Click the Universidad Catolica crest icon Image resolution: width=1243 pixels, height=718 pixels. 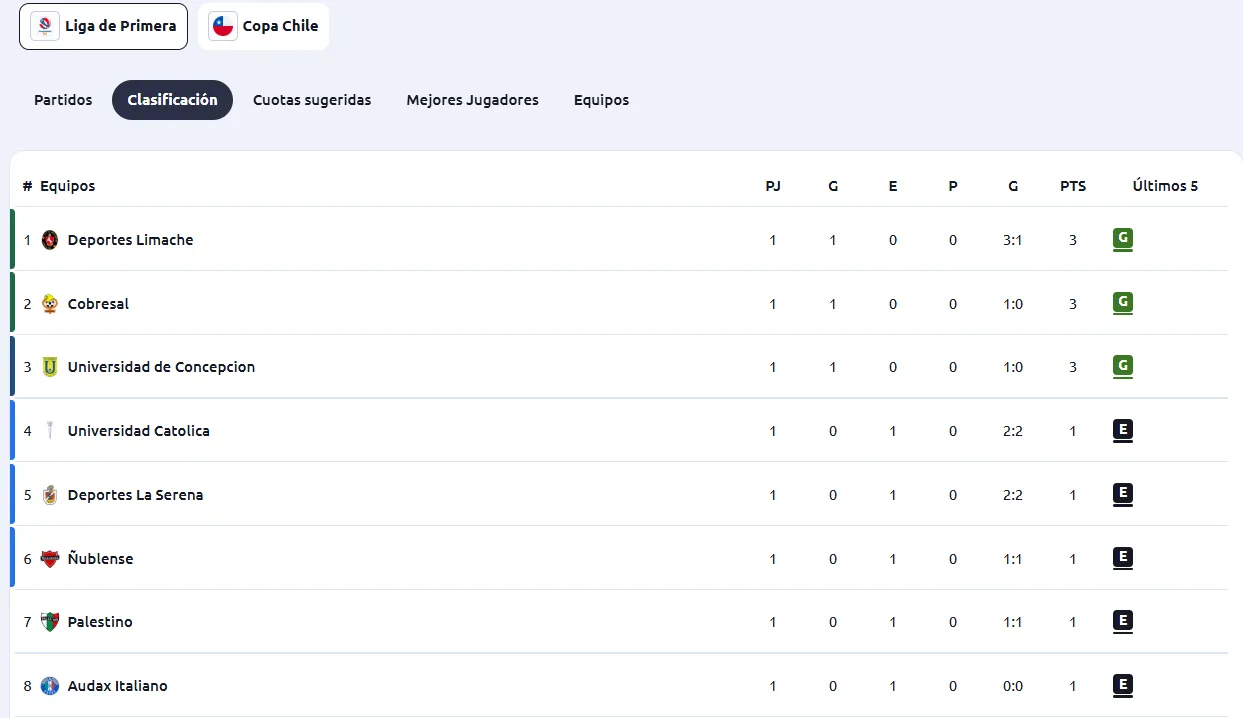click(50, 431)
